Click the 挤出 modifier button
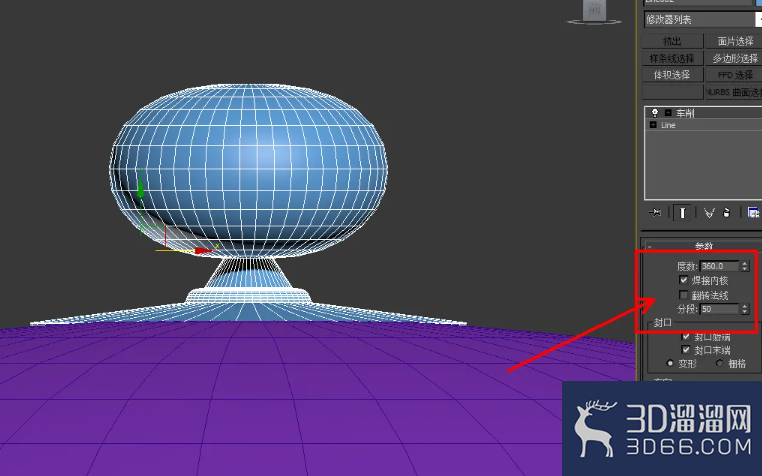Image resolution: width=762 pixels, height=476 pixels. coord(672,41)
